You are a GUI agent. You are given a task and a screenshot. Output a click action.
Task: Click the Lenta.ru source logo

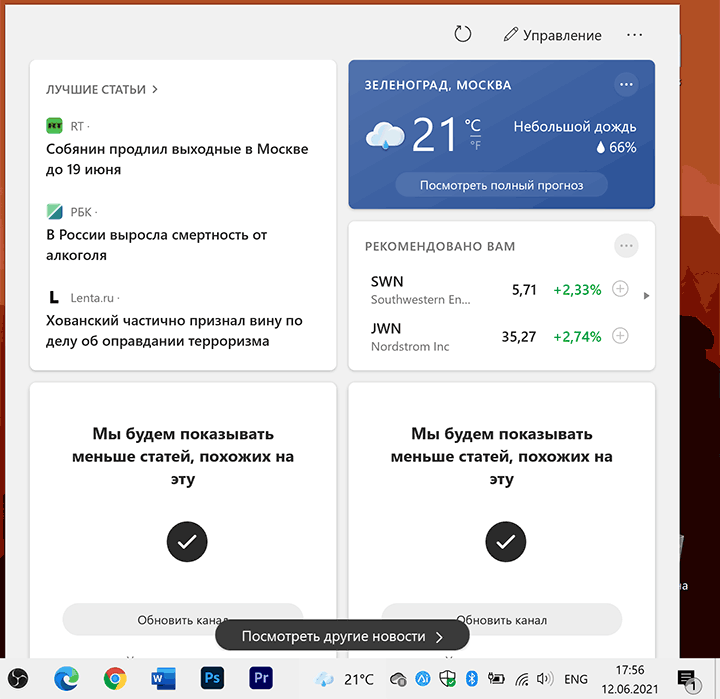click(x=54, y=298)
